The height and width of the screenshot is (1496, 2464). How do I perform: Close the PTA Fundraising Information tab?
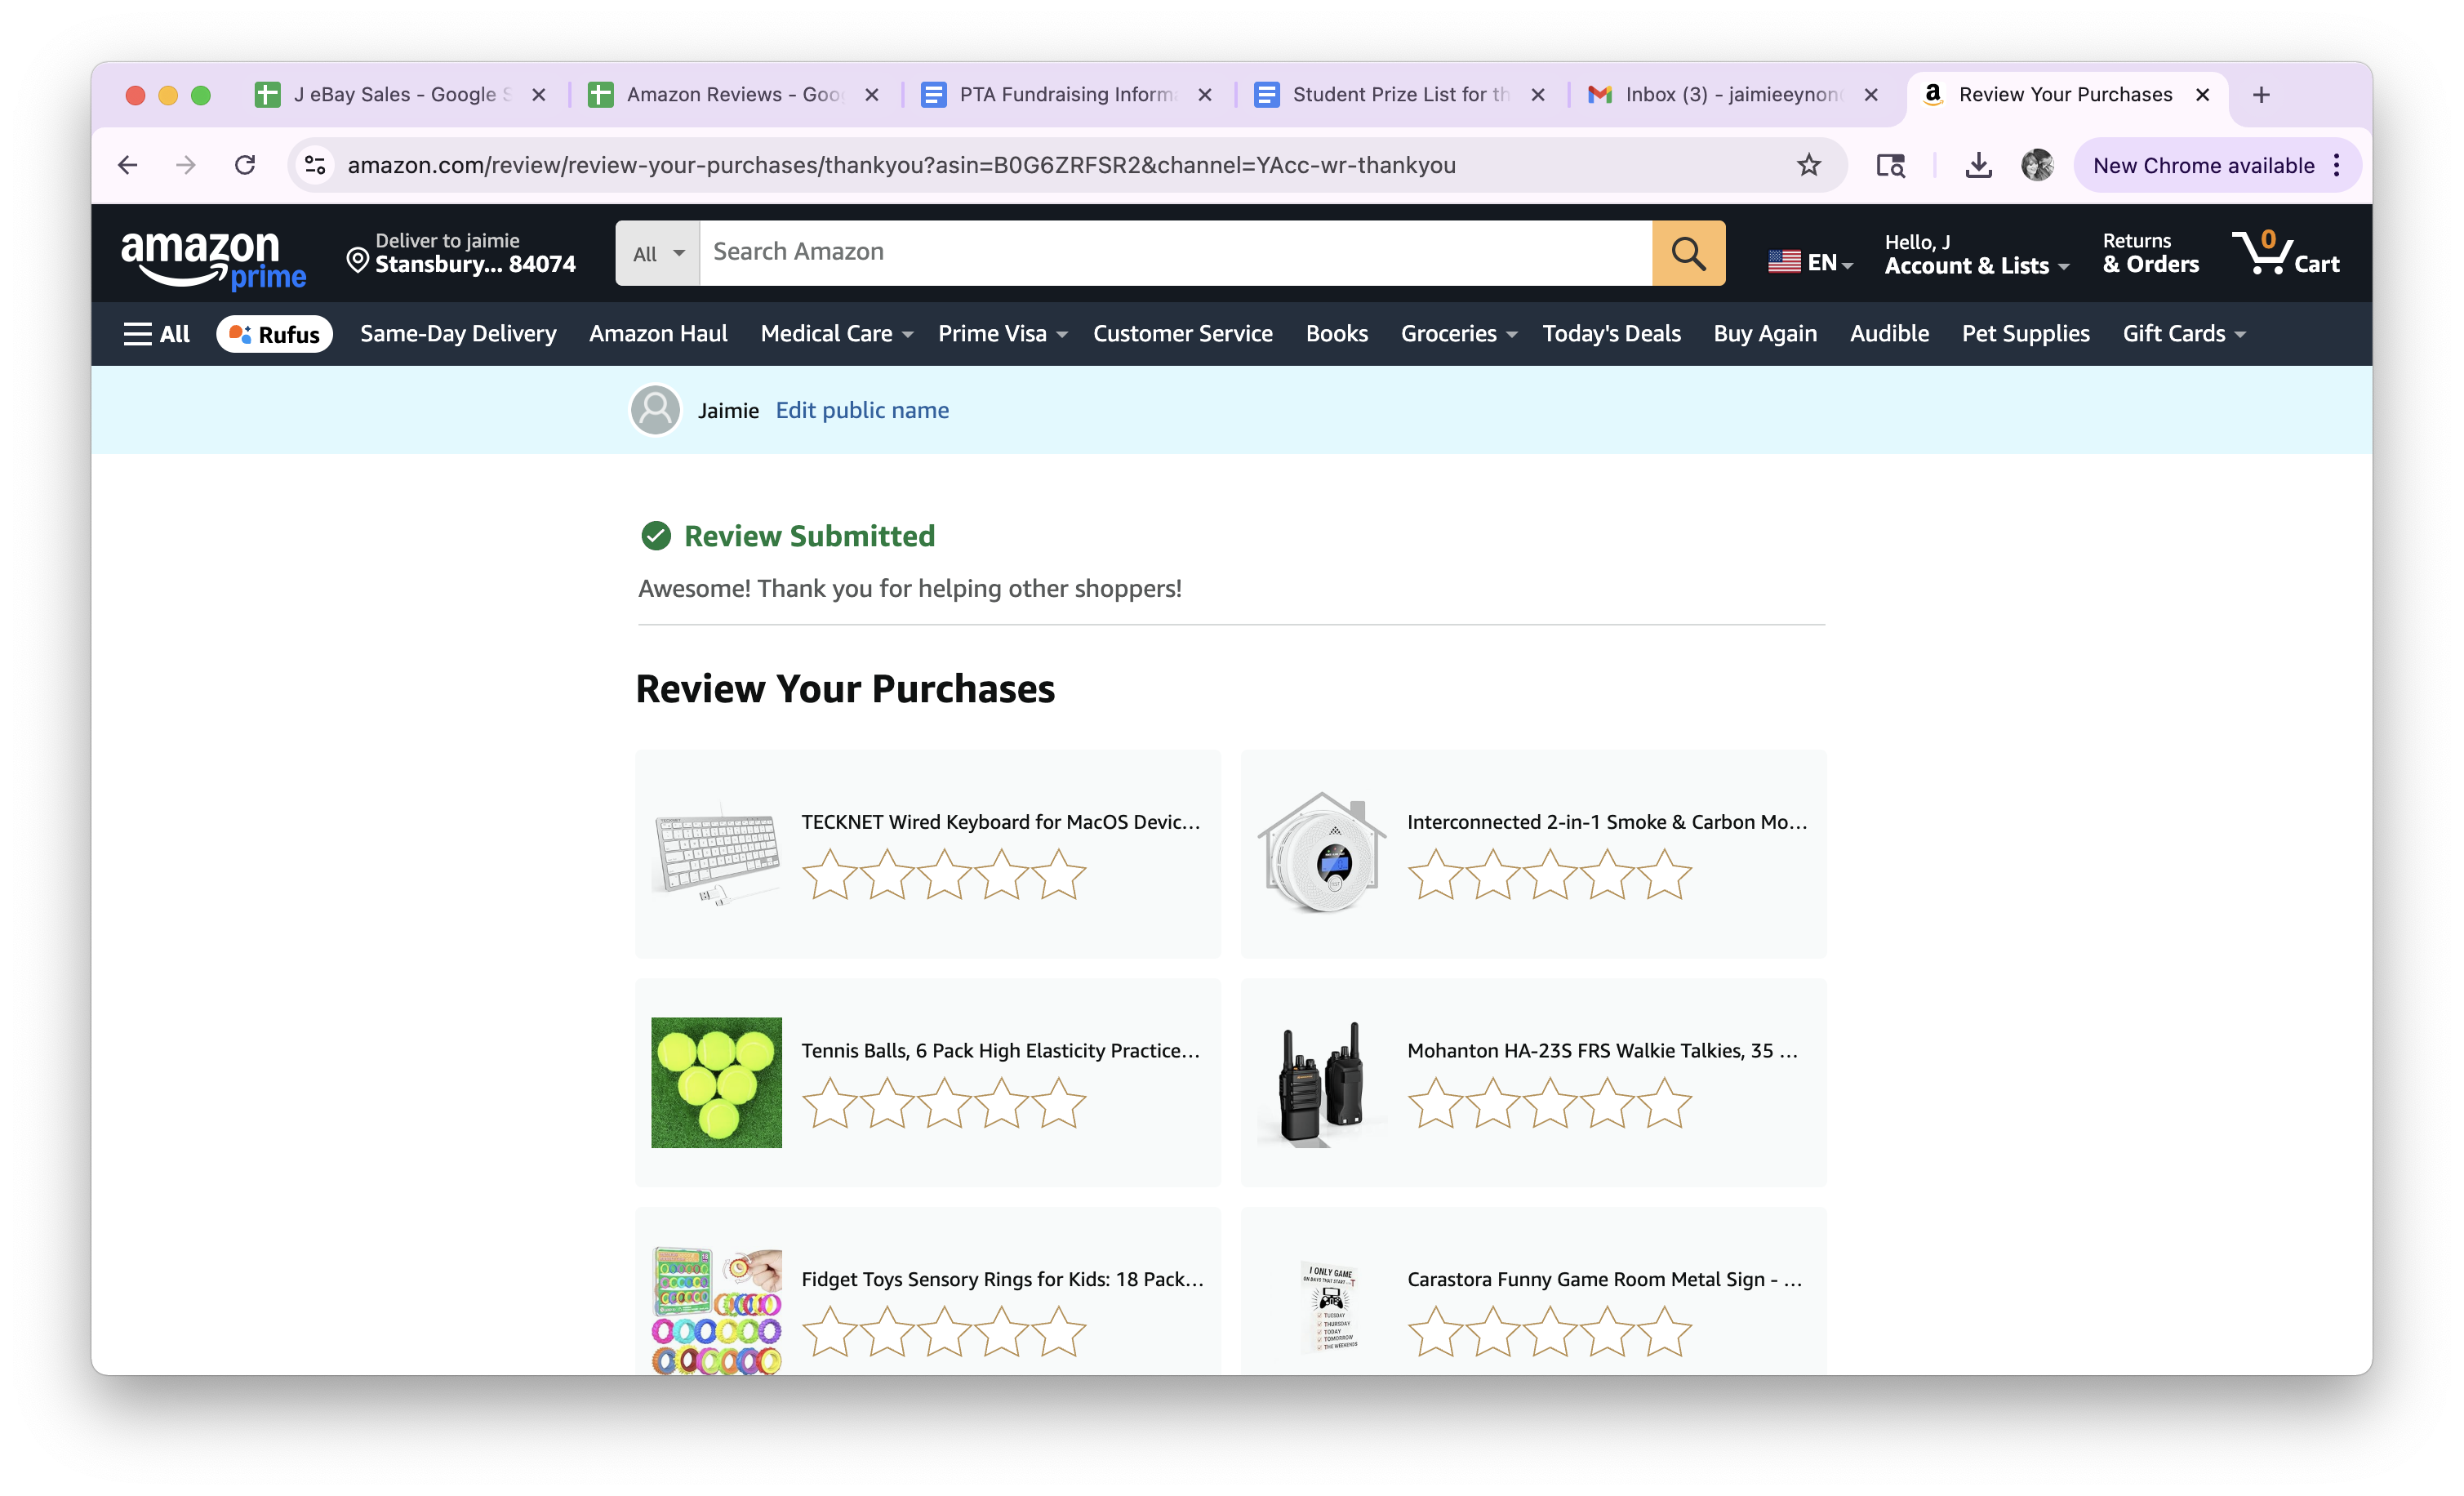(1205, 95)
